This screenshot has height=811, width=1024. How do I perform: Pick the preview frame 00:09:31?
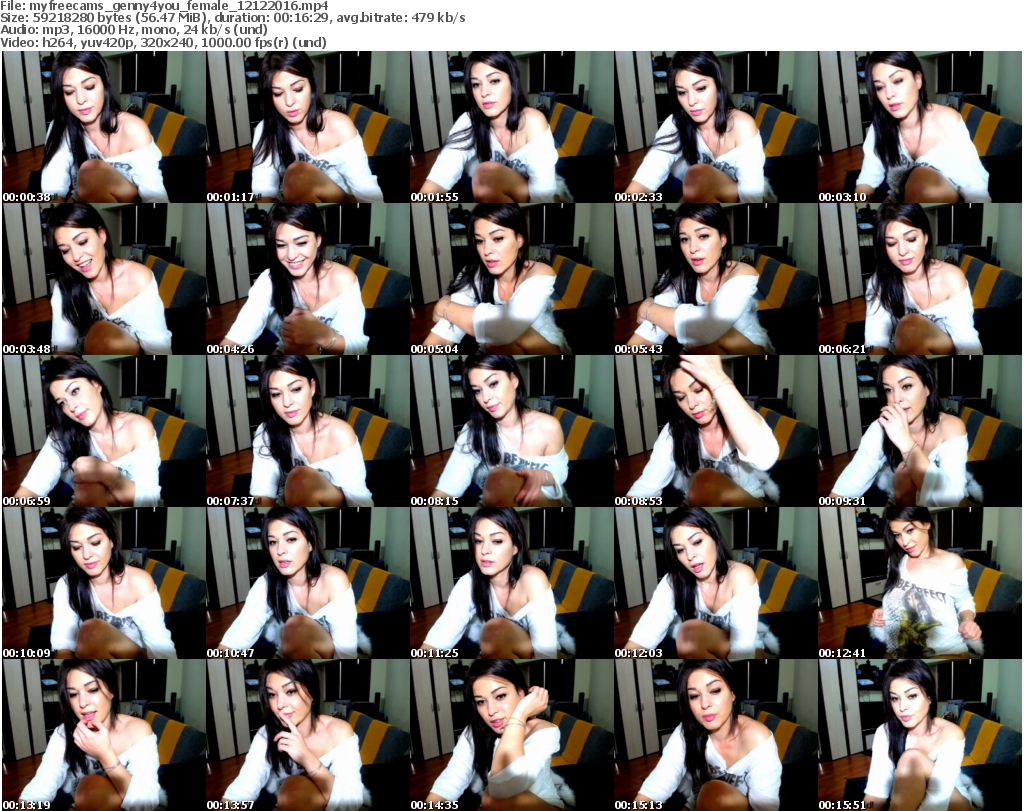pyautogui.click(x=920, y=431)
